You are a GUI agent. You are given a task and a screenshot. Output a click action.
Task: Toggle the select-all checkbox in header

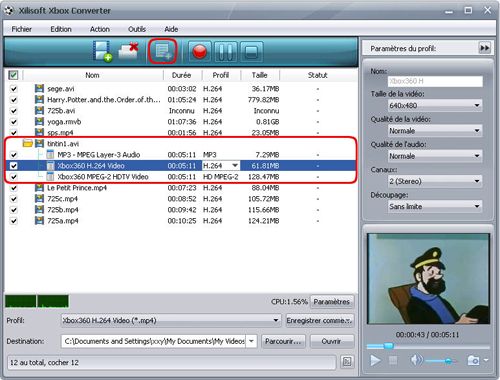tap(13, 75)
